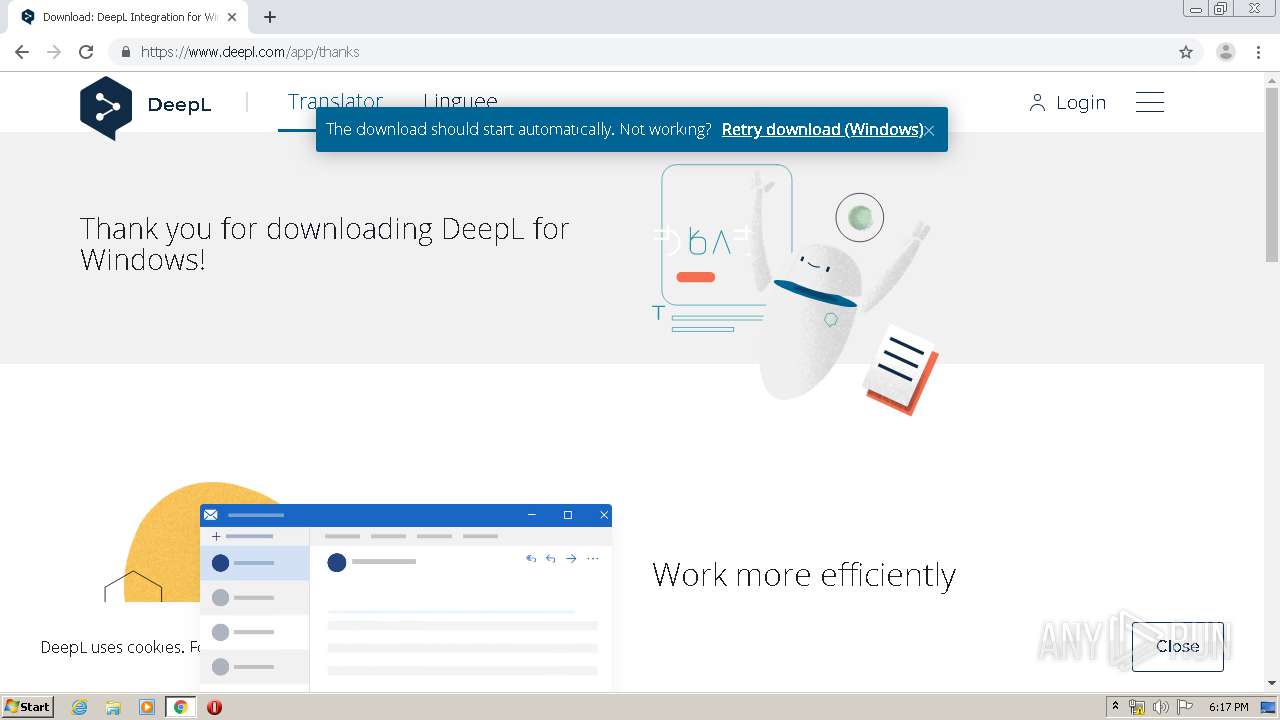Close the DeepL download tab
Image resolution: width=1280 pixels, height=720 pixels.
(x=232, y=17)
